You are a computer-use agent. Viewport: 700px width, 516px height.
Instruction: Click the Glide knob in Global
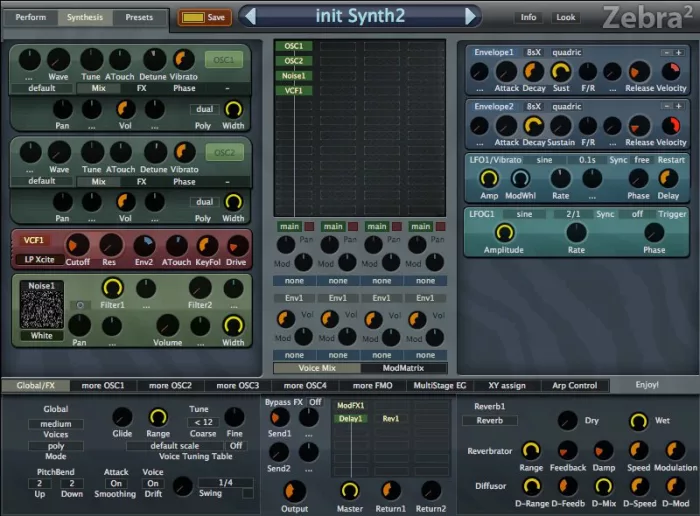tap(122, 417)
